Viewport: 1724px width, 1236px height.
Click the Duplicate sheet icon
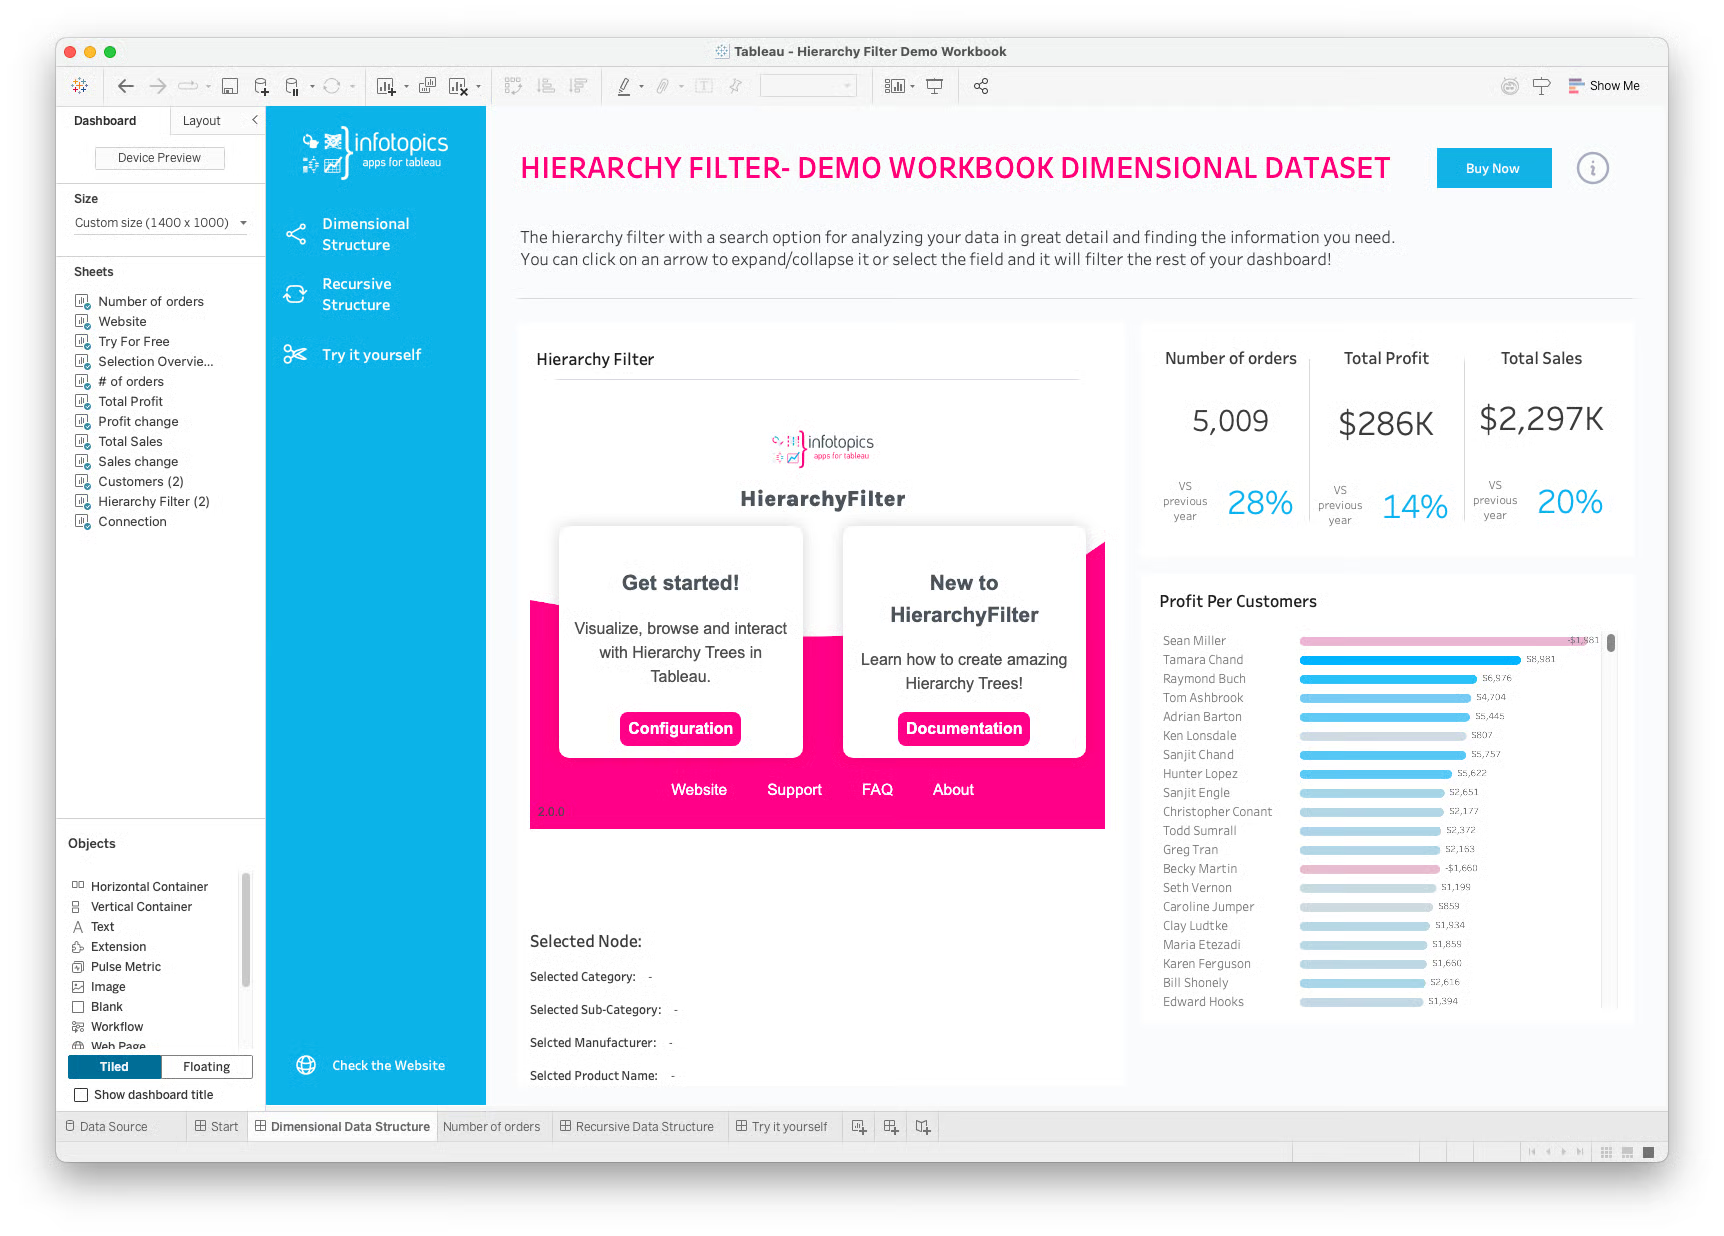(427, 87)
